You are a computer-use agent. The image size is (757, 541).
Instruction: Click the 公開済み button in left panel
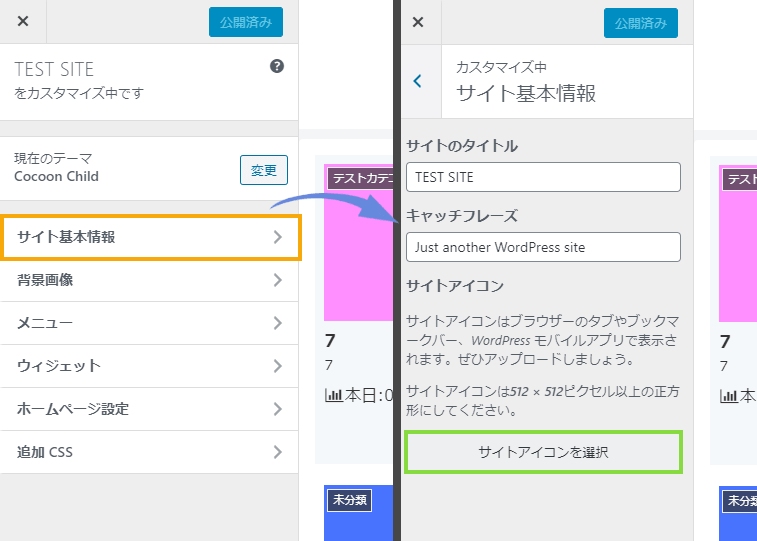[x=246, y=22]
